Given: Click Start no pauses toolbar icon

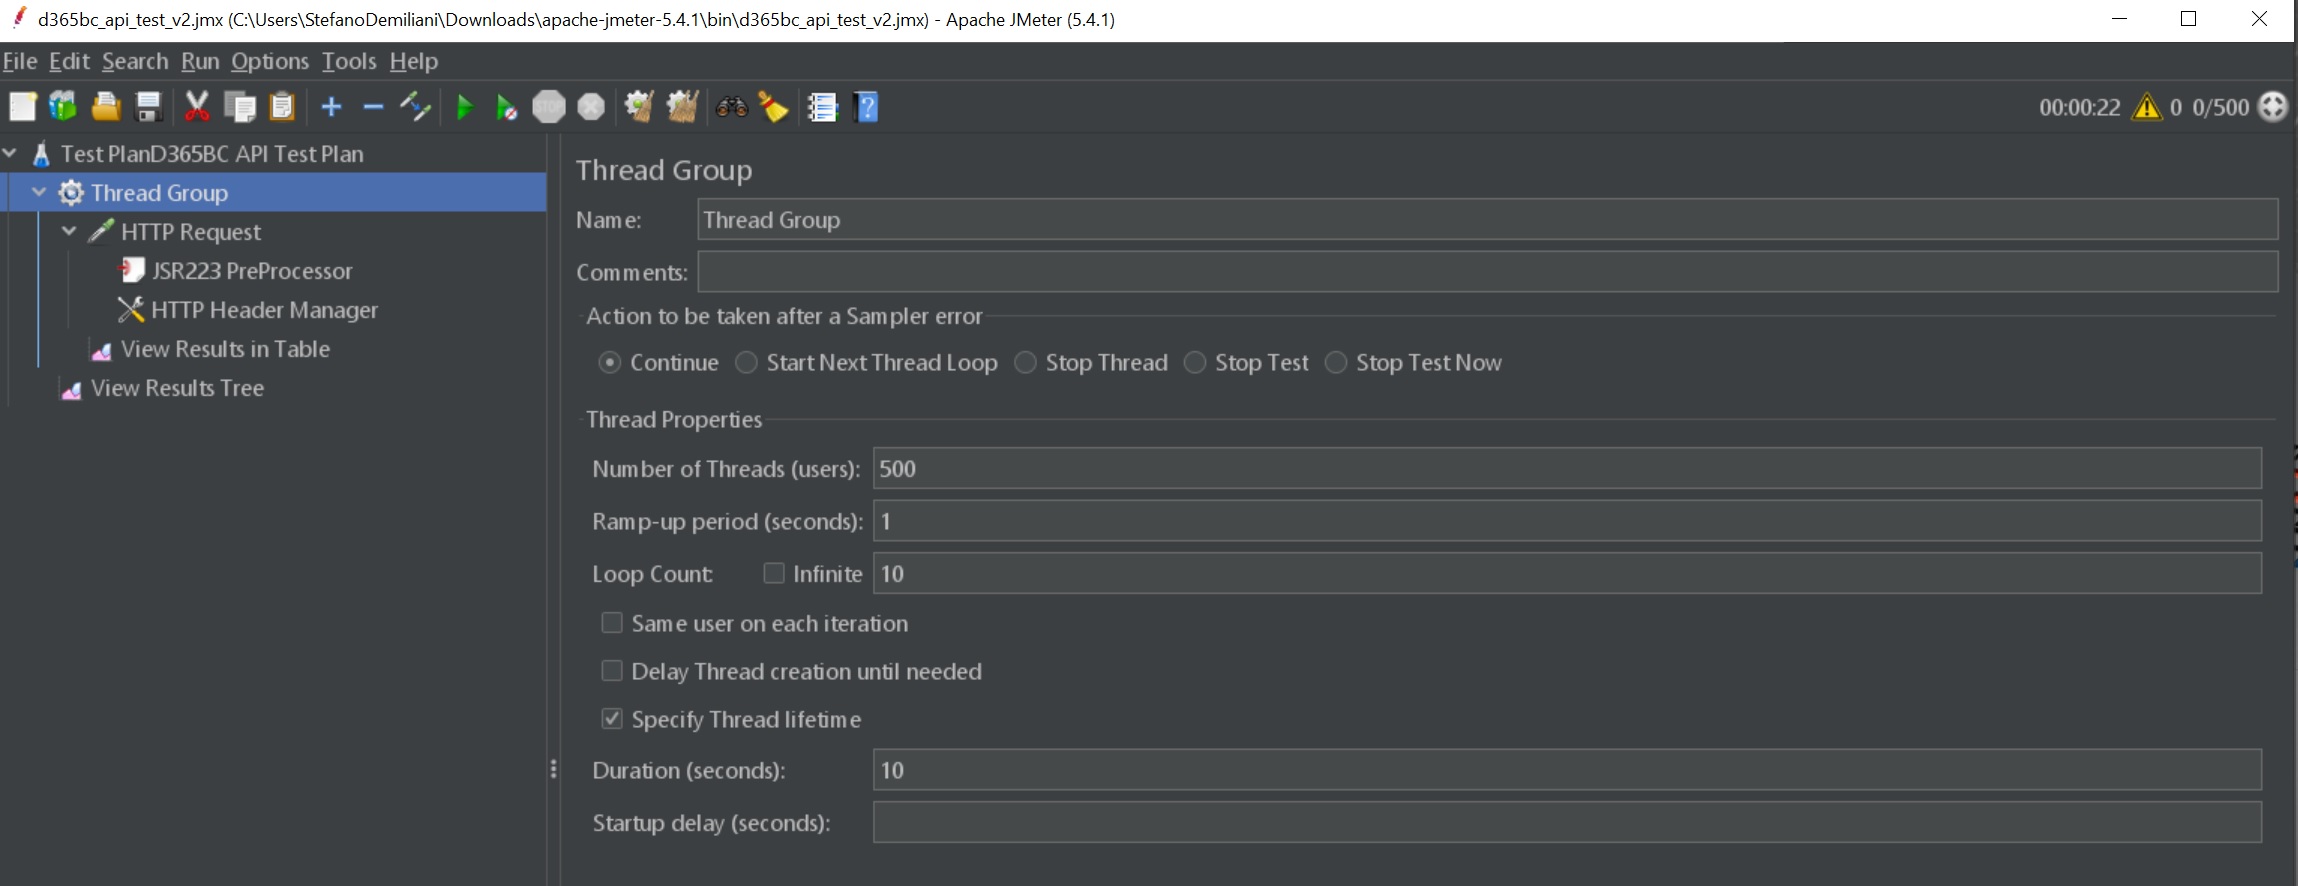Looking at the screenshot, I should pyautogui.click(x=506, y=107).
